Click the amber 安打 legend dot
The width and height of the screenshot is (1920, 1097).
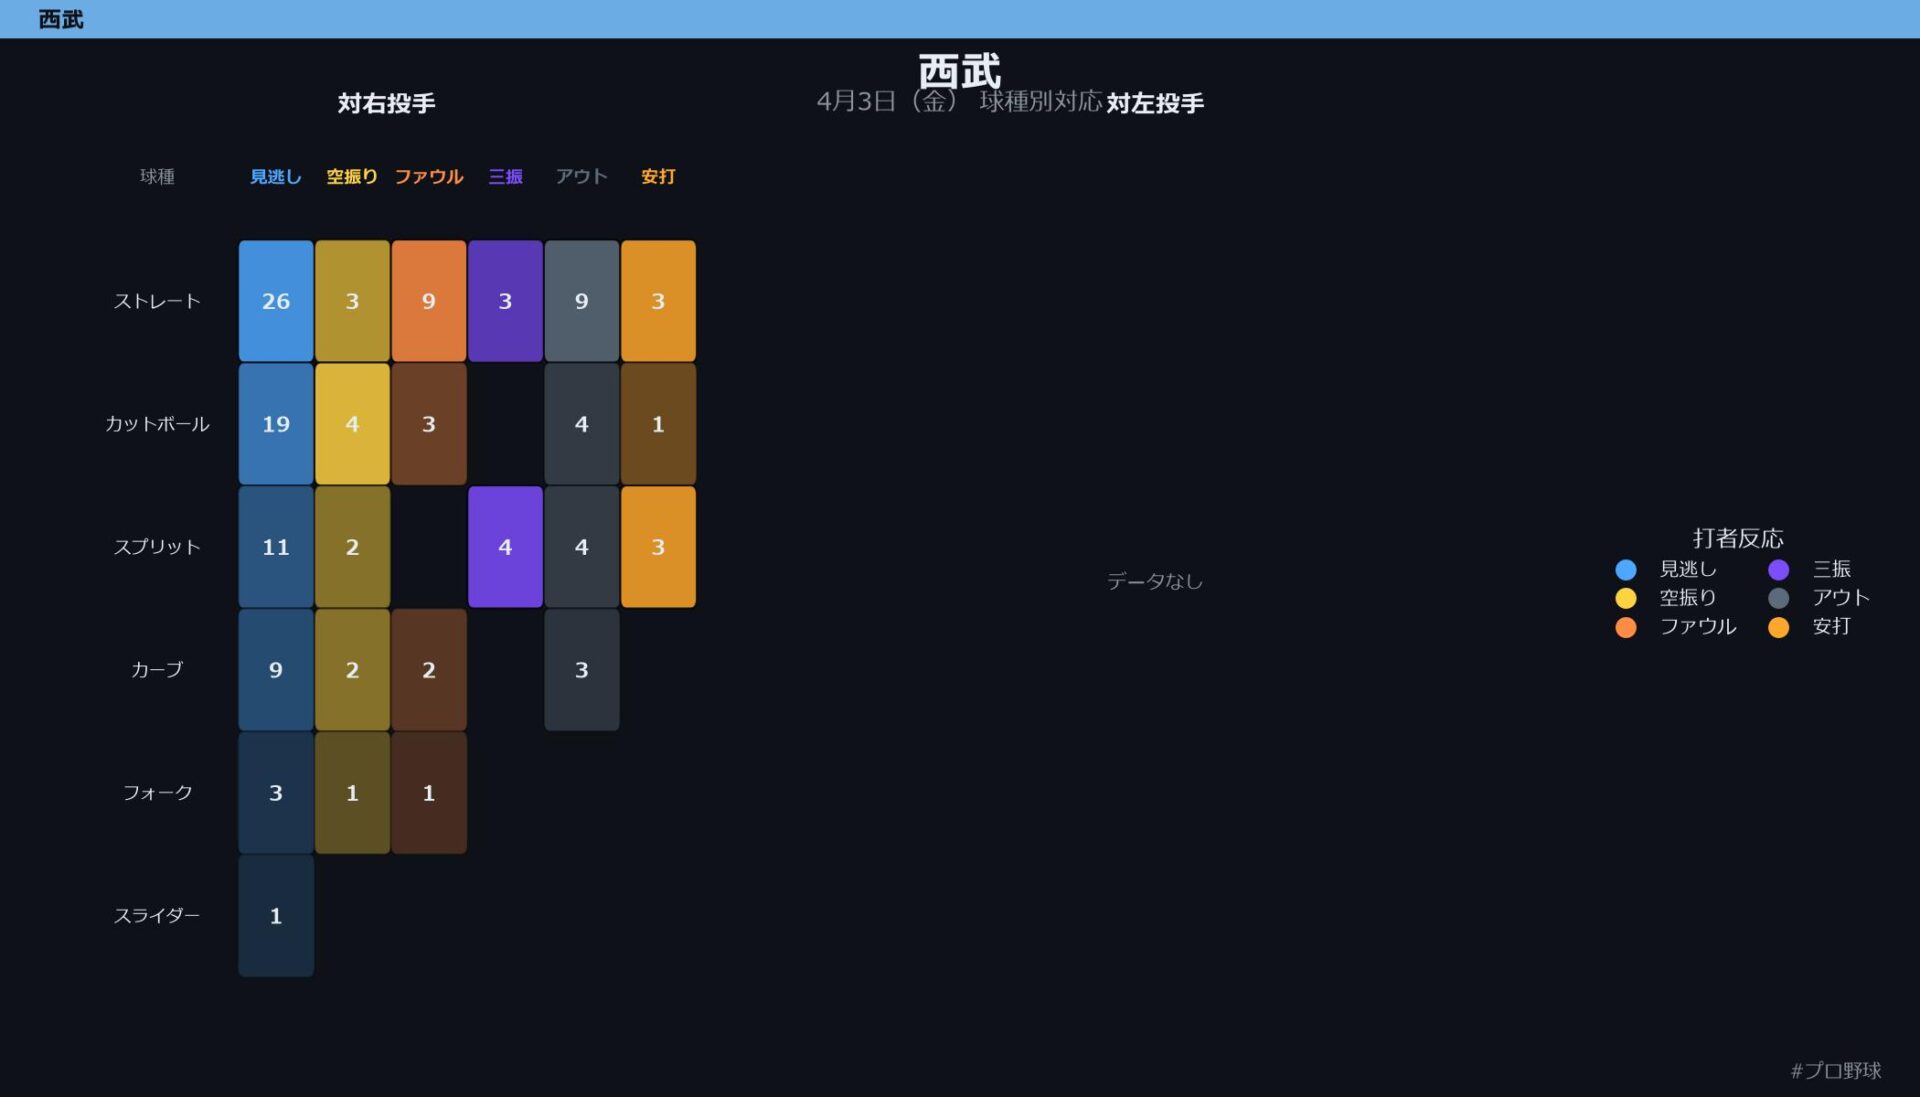(1778, 627)
